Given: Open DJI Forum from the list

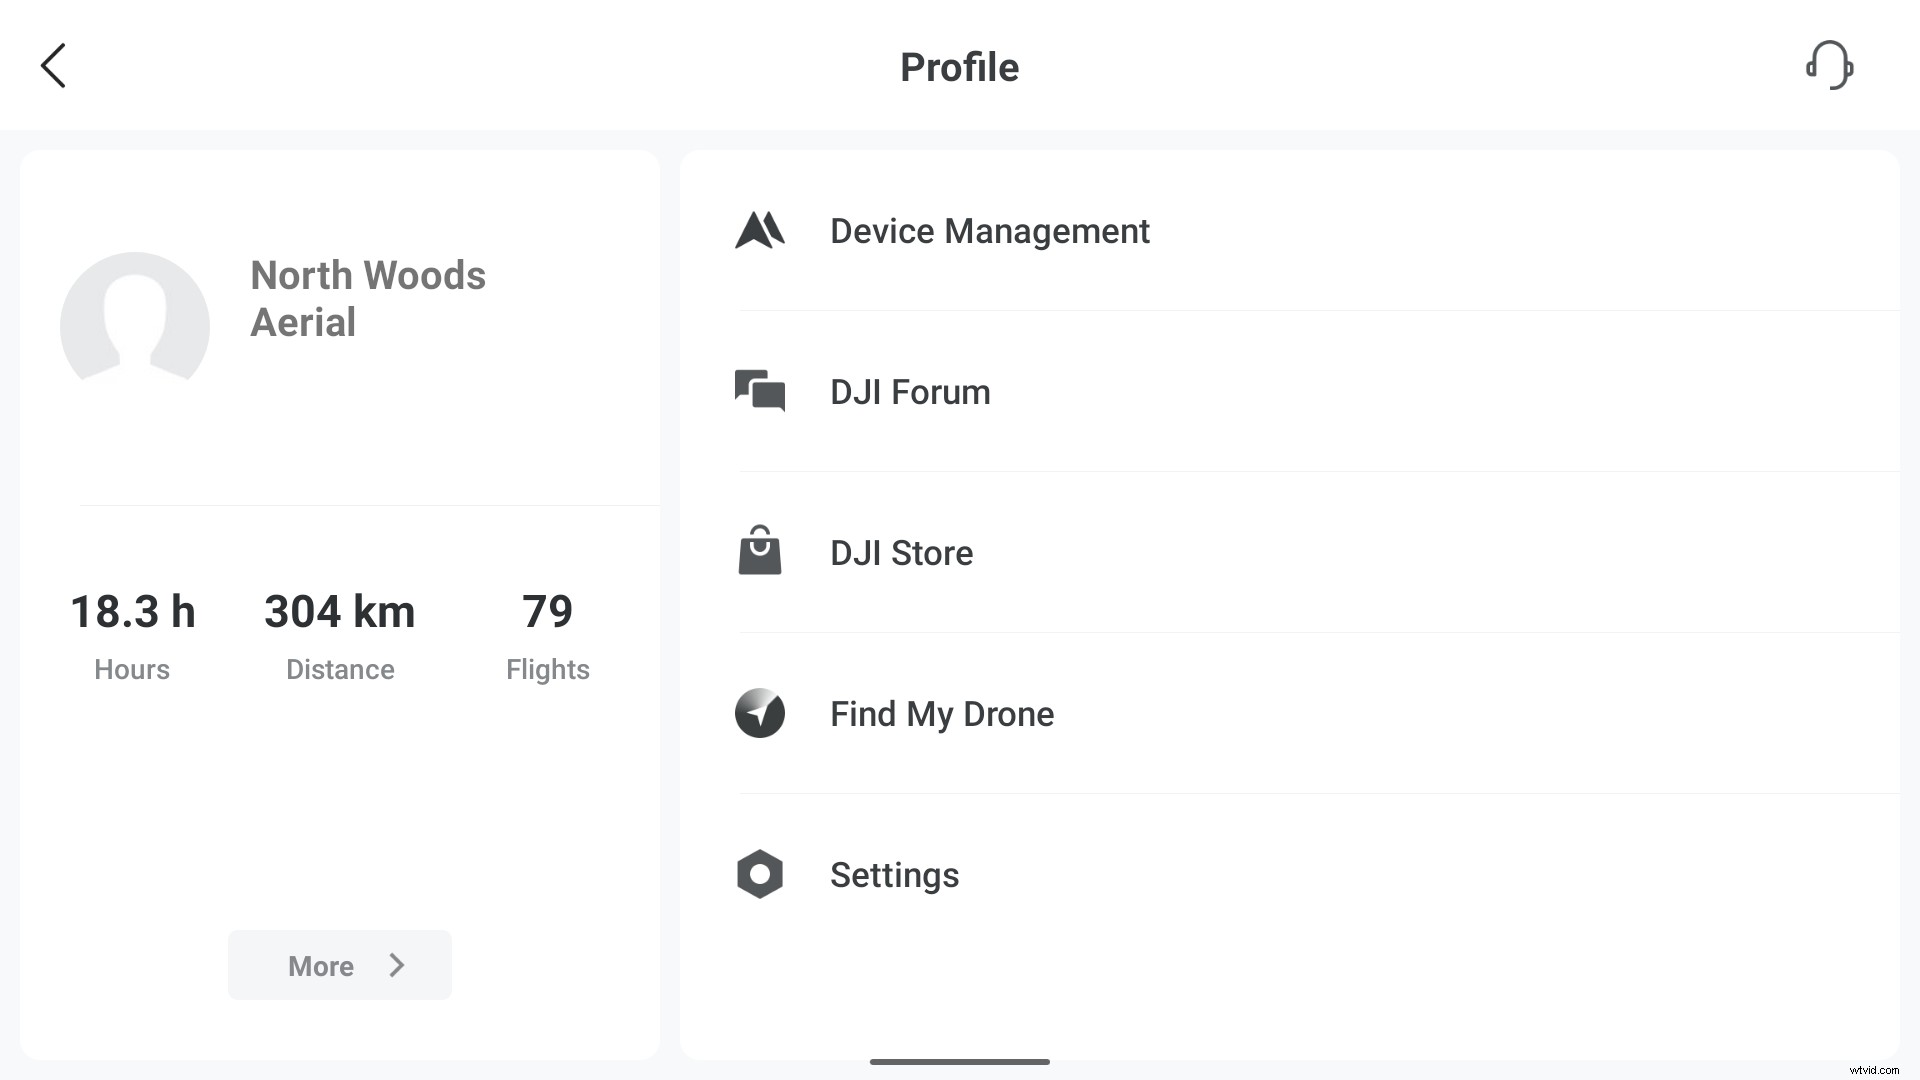Looking at the screenshot, I should click(909, 392).
